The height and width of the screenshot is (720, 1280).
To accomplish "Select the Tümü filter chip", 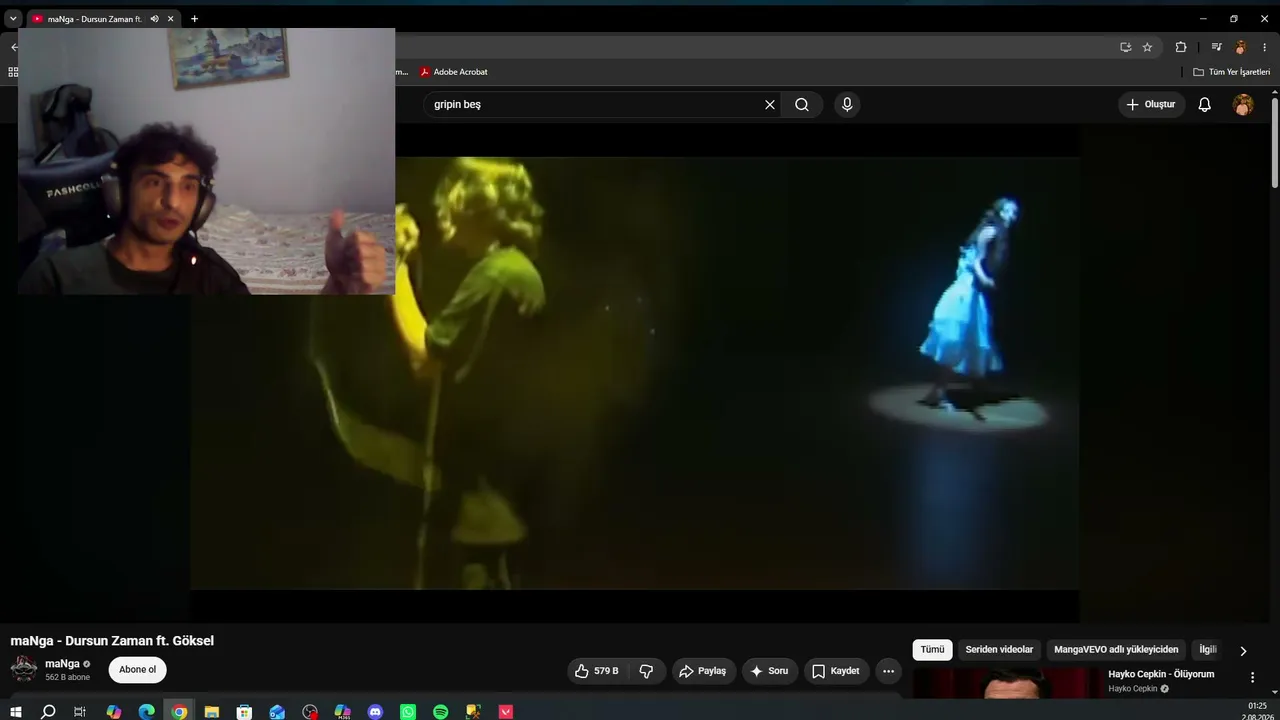I will pyautogui.click(x=932, y=650).
